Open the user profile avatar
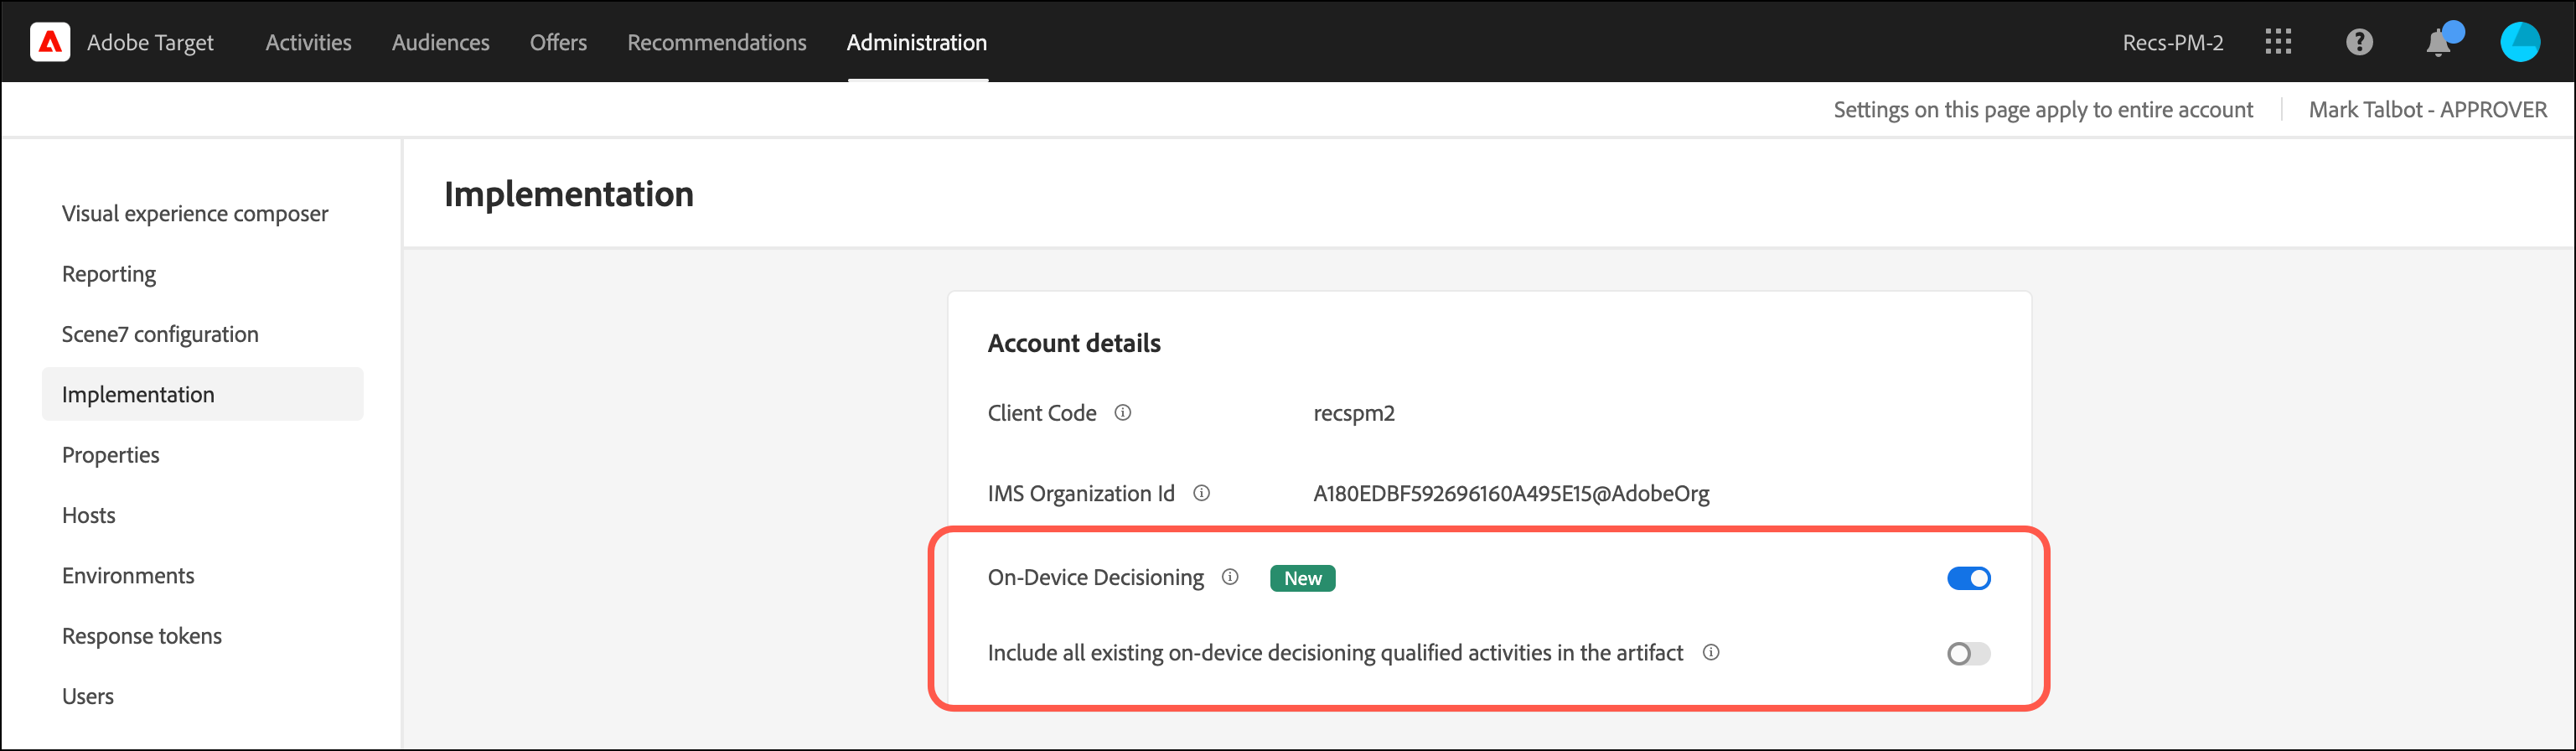This screenshot has width=2576, height=751. (2519, 42)
